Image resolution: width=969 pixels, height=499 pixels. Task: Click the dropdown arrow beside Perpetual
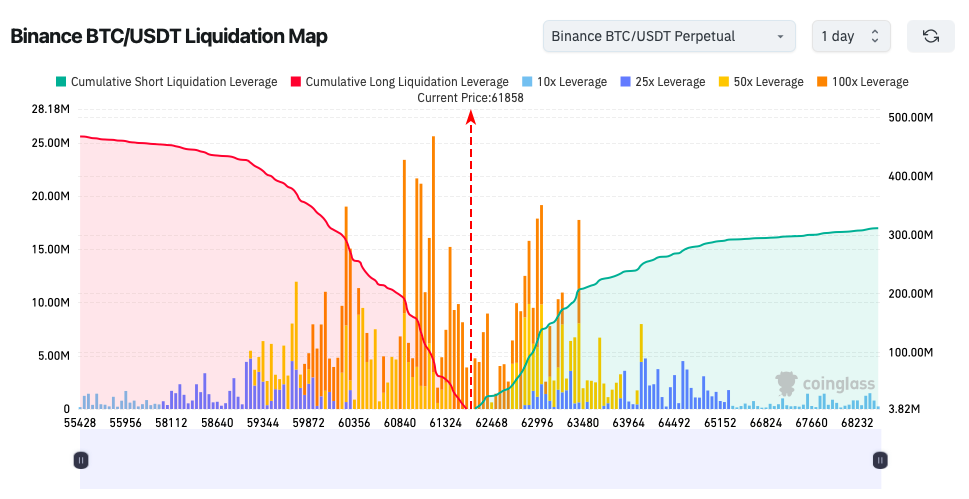(780, 36)
